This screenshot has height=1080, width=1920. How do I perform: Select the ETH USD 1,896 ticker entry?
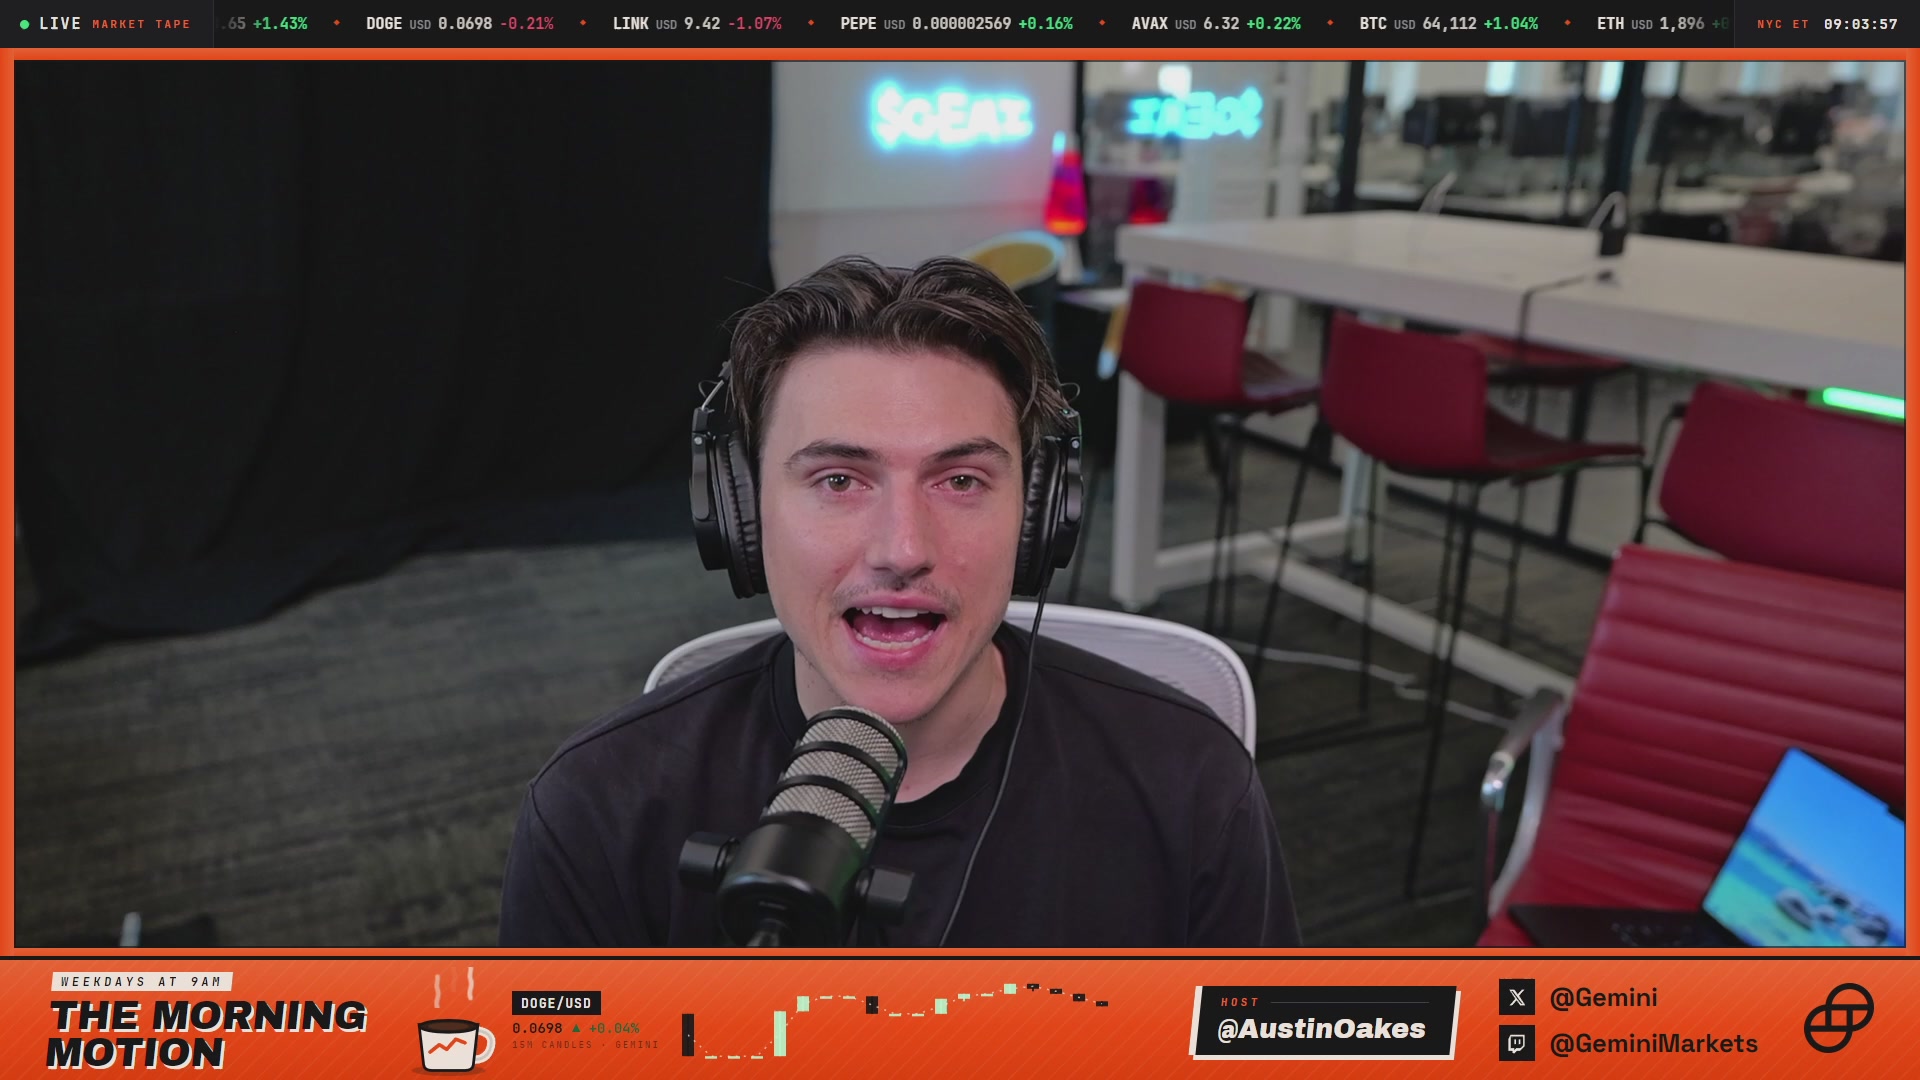click(x=1662, y=23)
